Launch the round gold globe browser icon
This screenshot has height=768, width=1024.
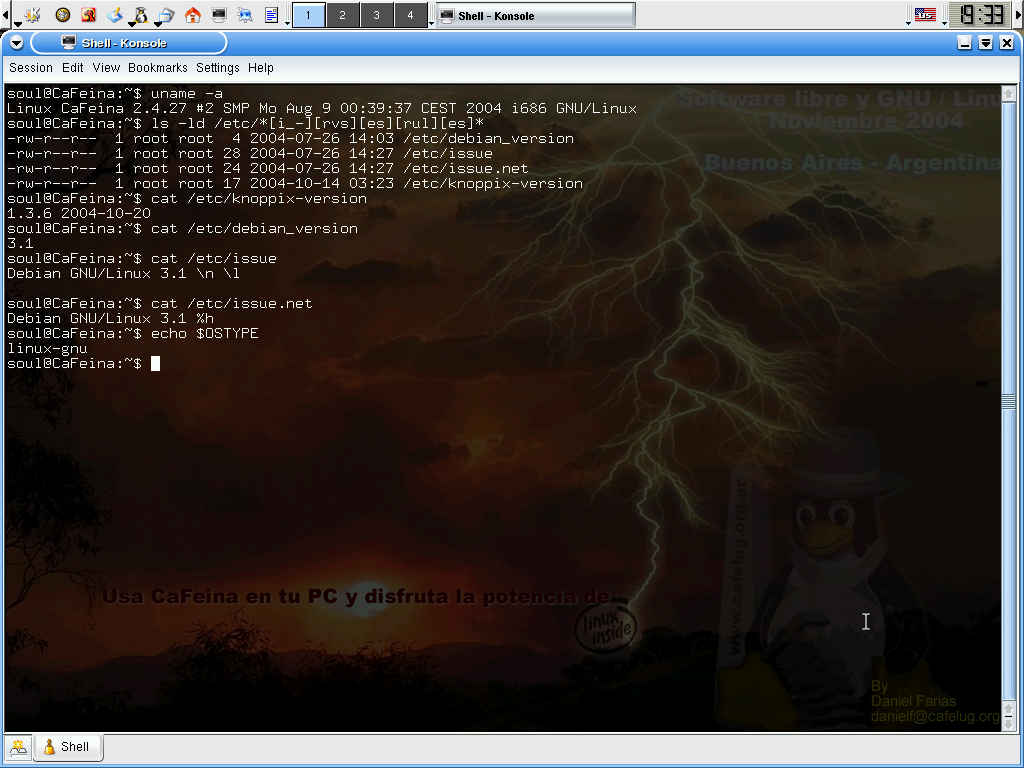coord(63,14)
